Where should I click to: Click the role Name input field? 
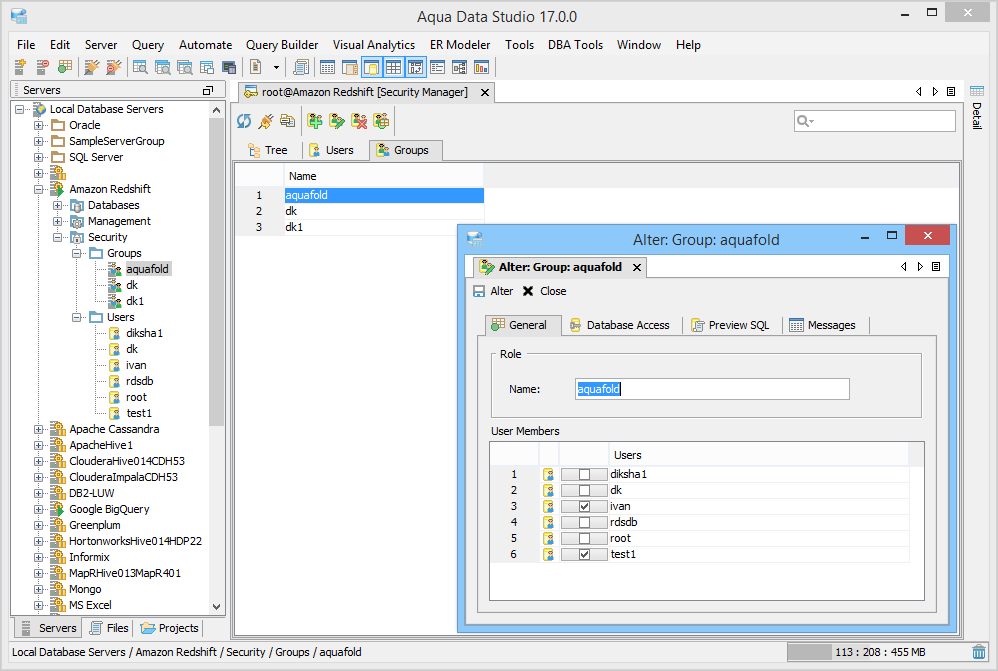point(712,389)
